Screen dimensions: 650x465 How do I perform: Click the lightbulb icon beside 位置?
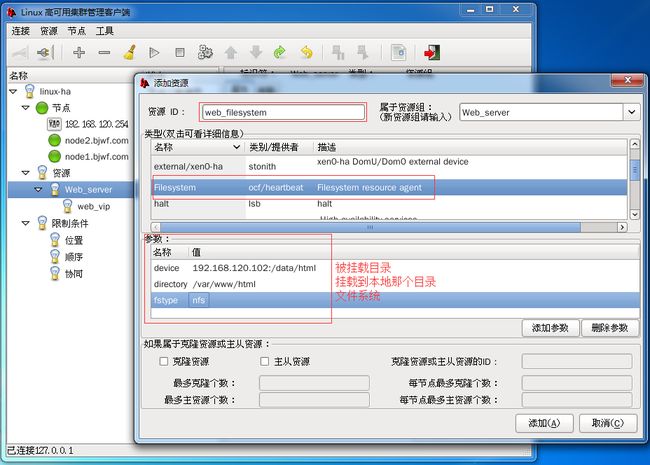[x=55, y=240]
